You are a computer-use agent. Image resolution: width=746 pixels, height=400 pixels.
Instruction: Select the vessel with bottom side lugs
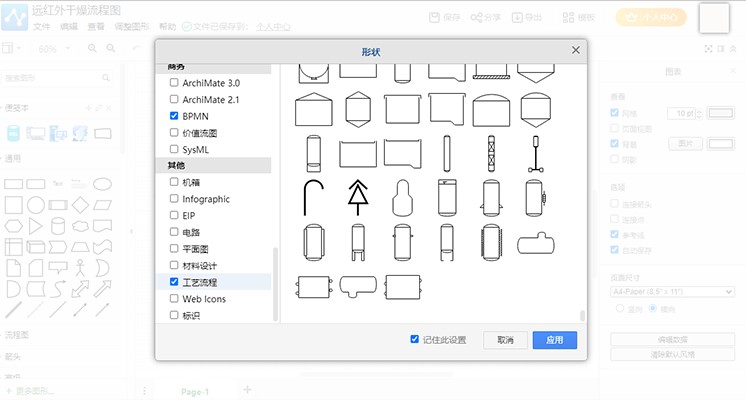pos(491,198)
